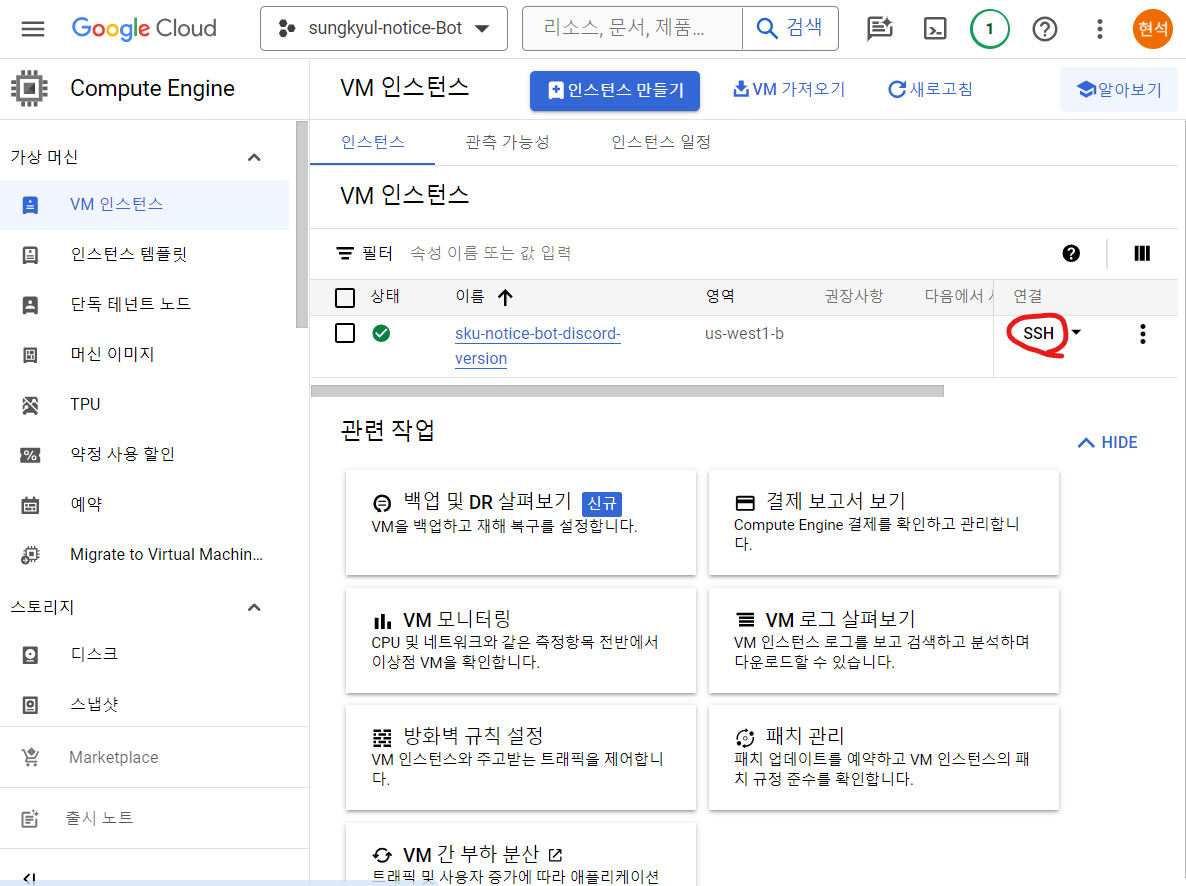Open the user account avatar
This screenshot has height=886, width=1186.
[x=1152, y=29]
